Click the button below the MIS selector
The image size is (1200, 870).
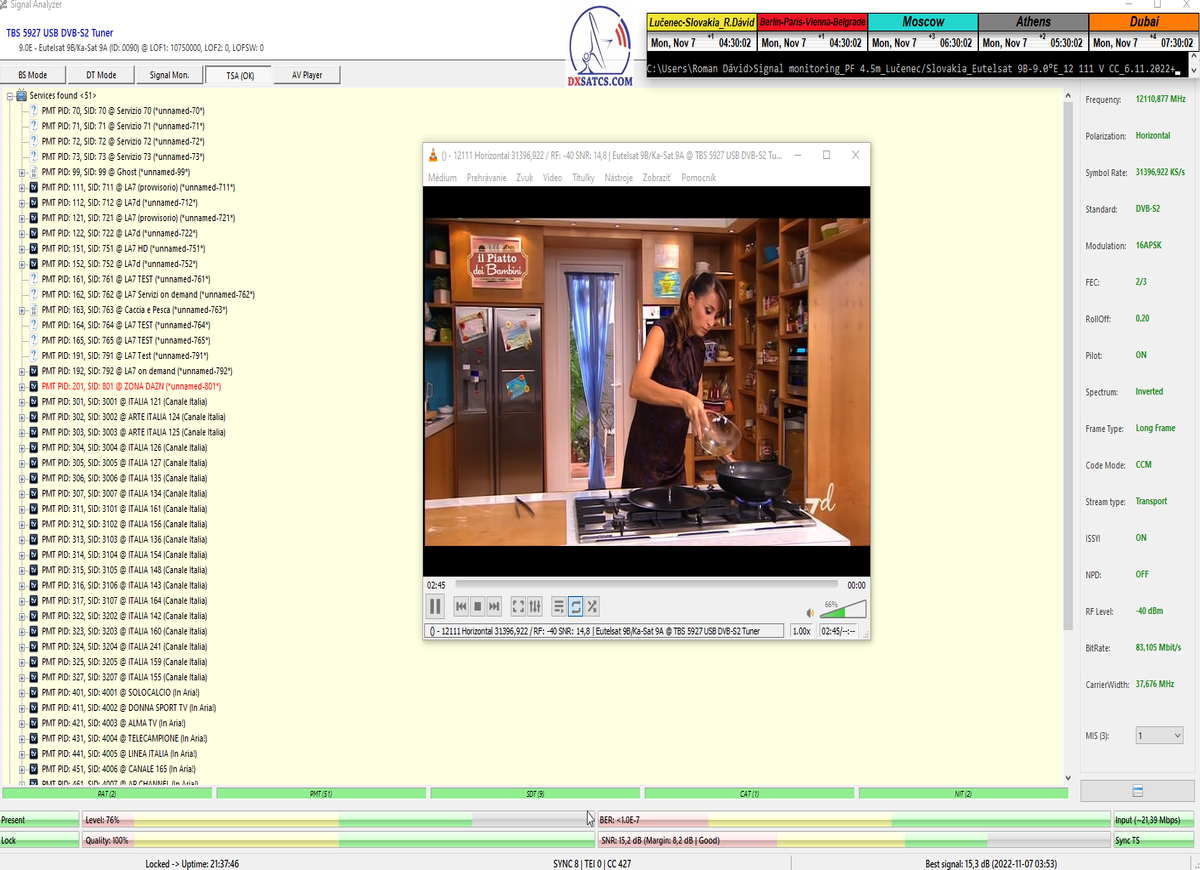tap(1137, 791)
